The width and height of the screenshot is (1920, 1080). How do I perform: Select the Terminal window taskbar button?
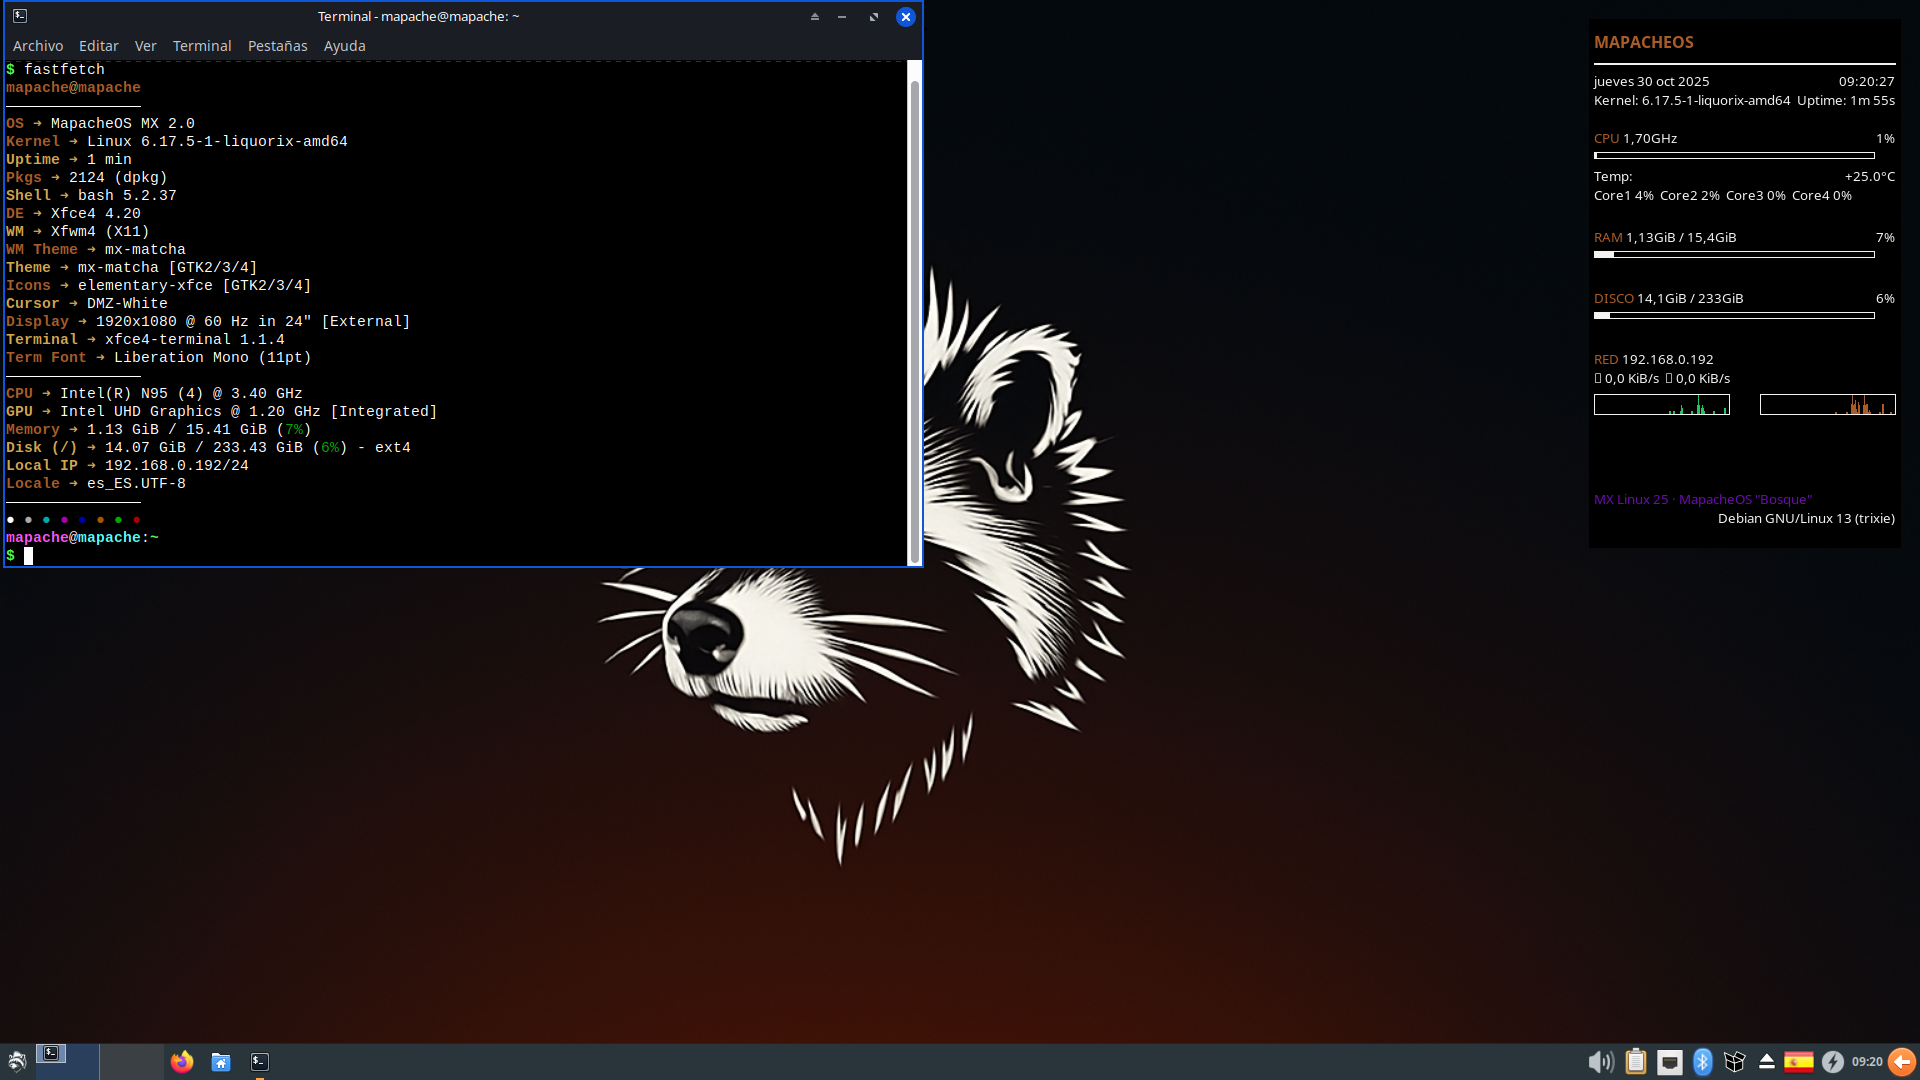[x=52, y=1054]
